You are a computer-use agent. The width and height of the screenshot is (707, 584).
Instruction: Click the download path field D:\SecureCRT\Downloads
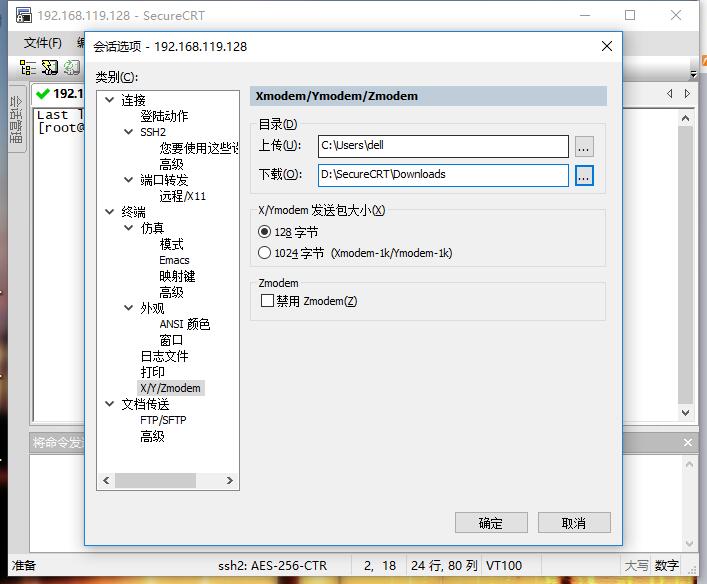(x=443, y=175)
